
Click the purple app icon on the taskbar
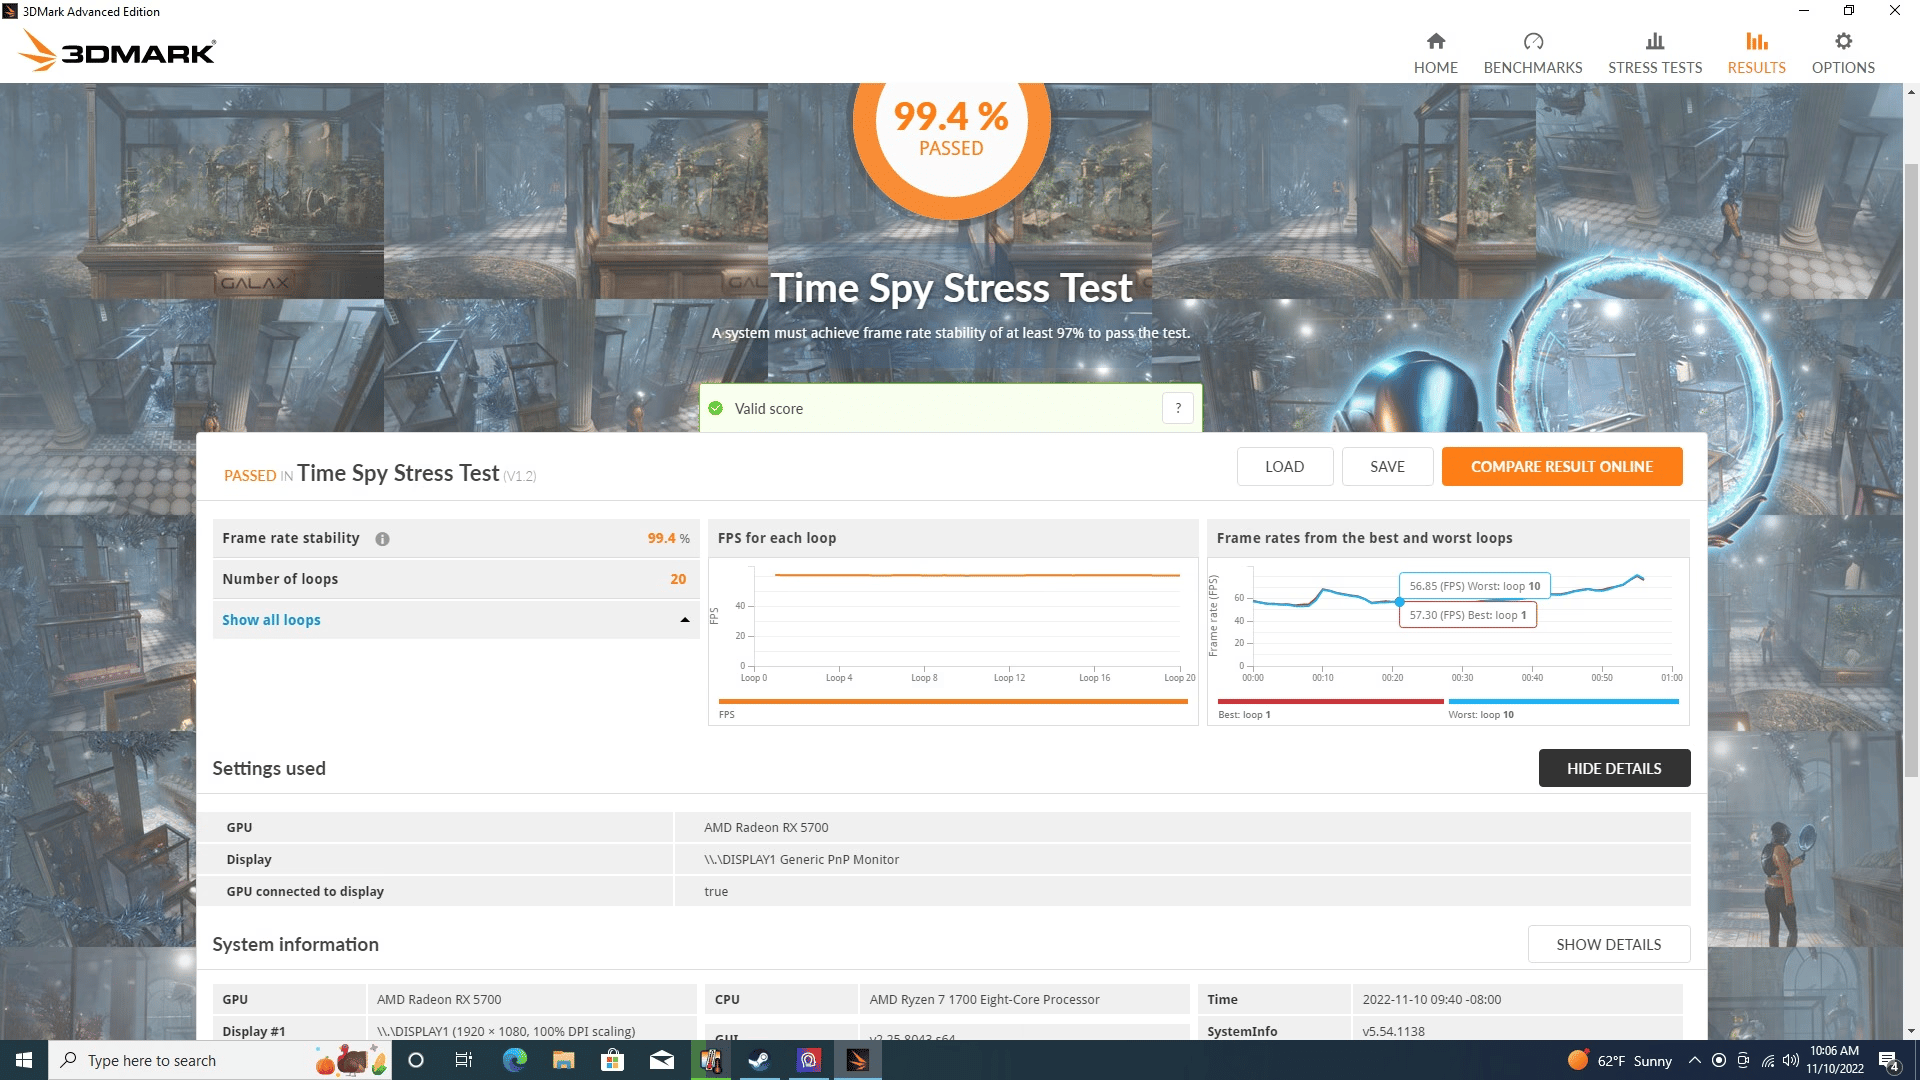click(x=808, y=1060)
